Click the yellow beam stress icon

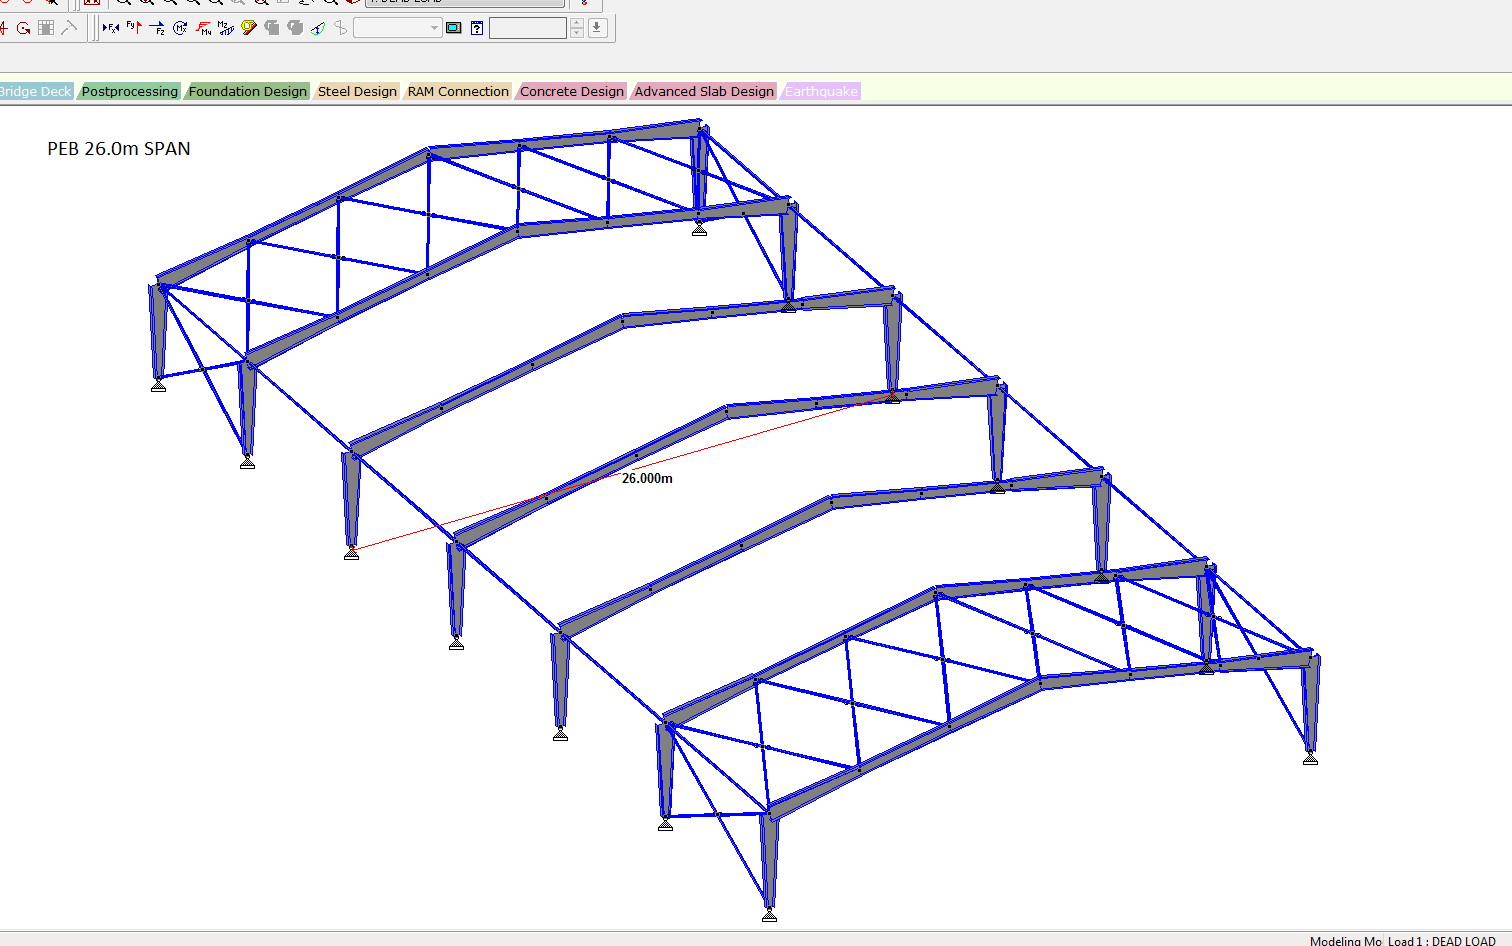pyautogui.click(x=249, y=28)
